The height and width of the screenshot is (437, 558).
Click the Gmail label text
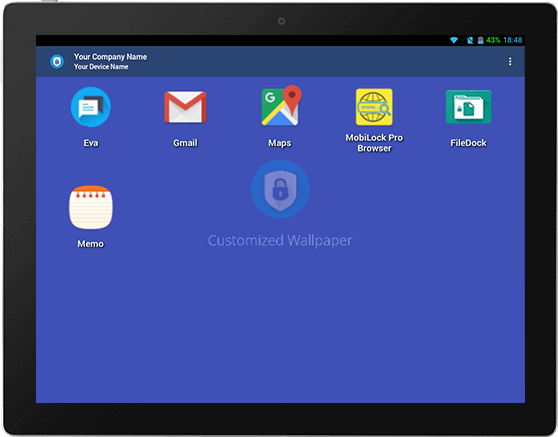pyautogui.click(x=185, y=143)
